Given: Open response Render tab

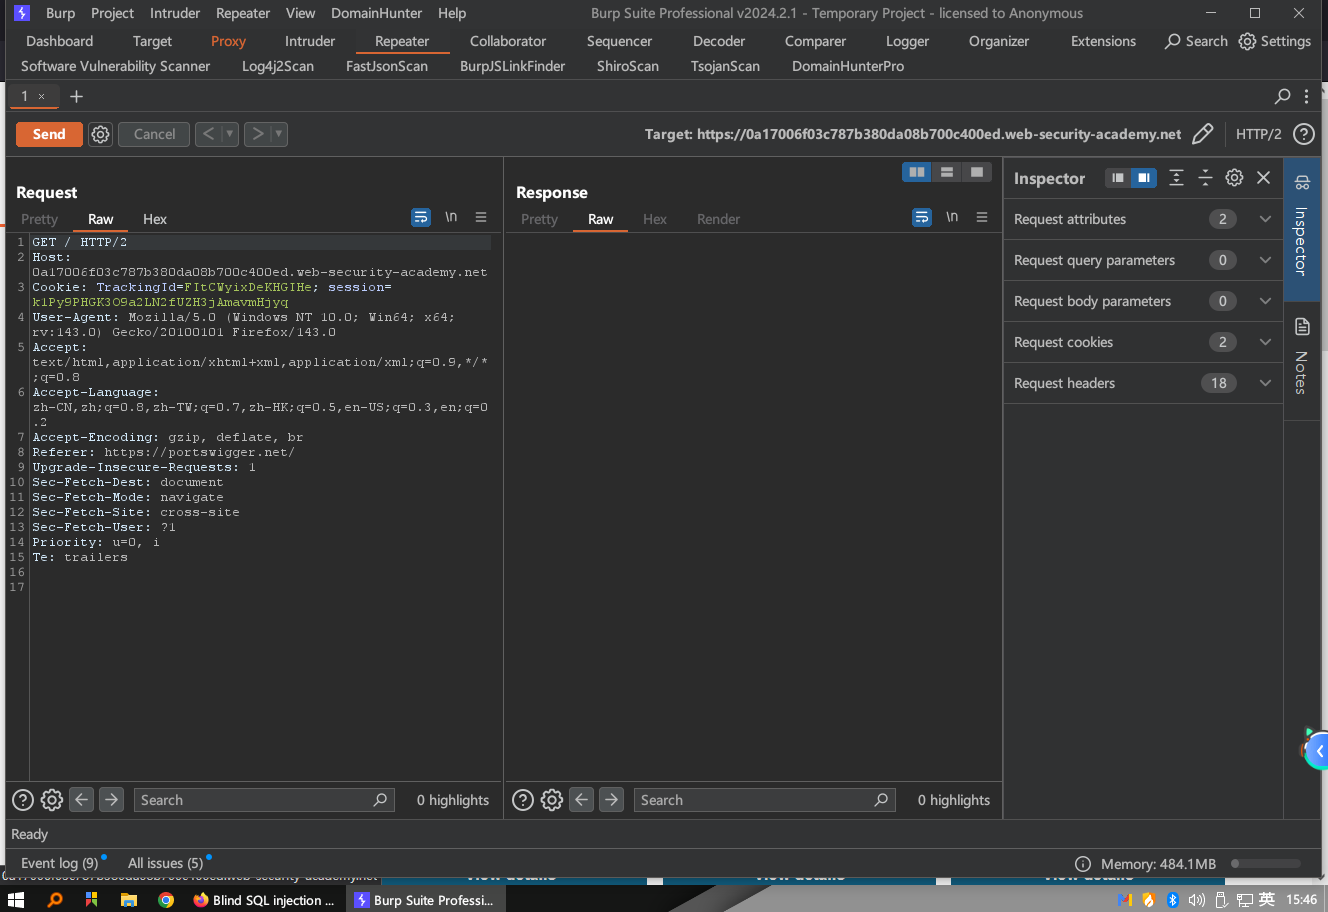Looking at the screenshot, I should (x=719, y=219).
